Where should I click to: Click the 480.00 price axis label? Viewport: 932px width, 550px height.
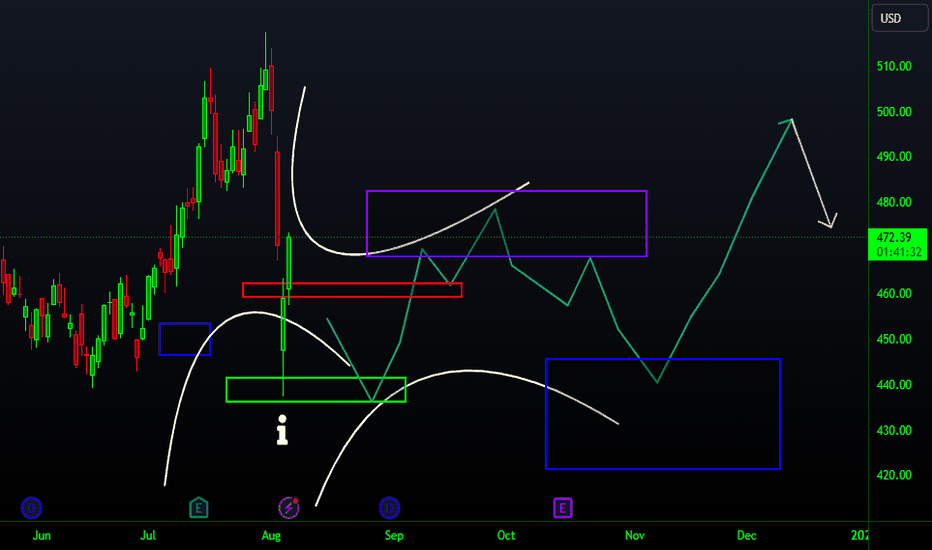[x=894, y=202]
